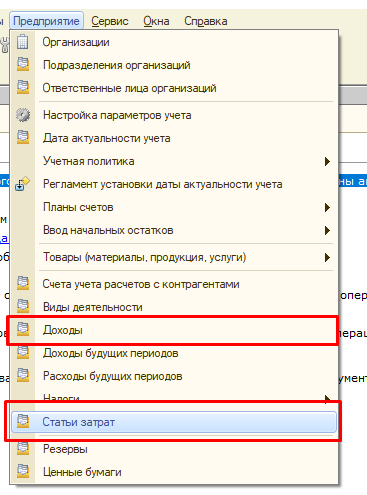
Task: Click Планы счетов text
Action: [78, 207]
